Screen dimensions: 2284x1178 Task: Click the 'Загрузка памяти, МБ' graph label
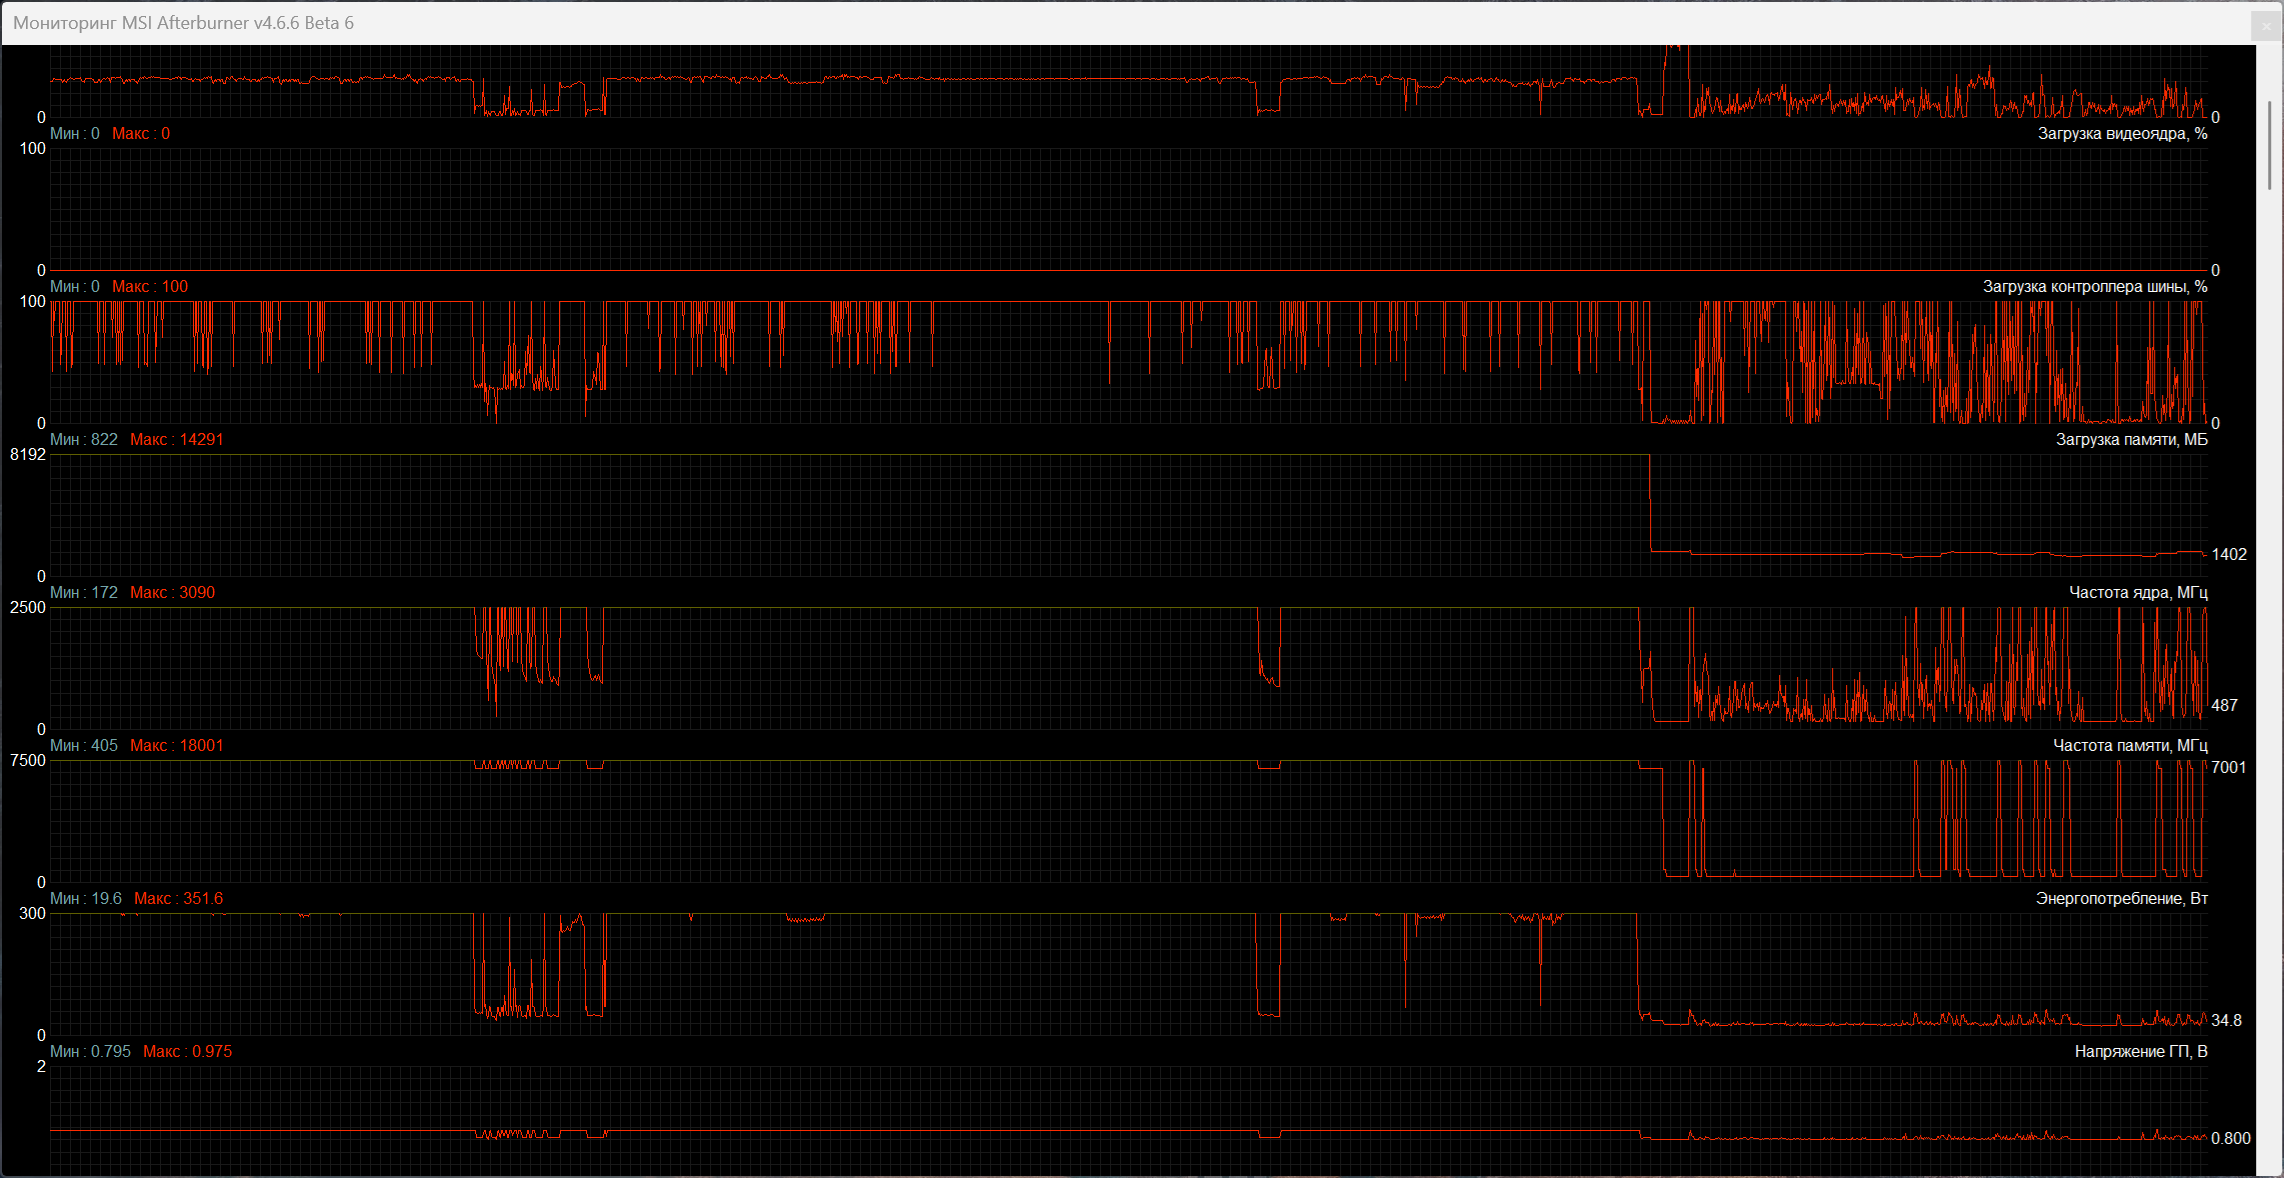click(x=2131, y=440)
